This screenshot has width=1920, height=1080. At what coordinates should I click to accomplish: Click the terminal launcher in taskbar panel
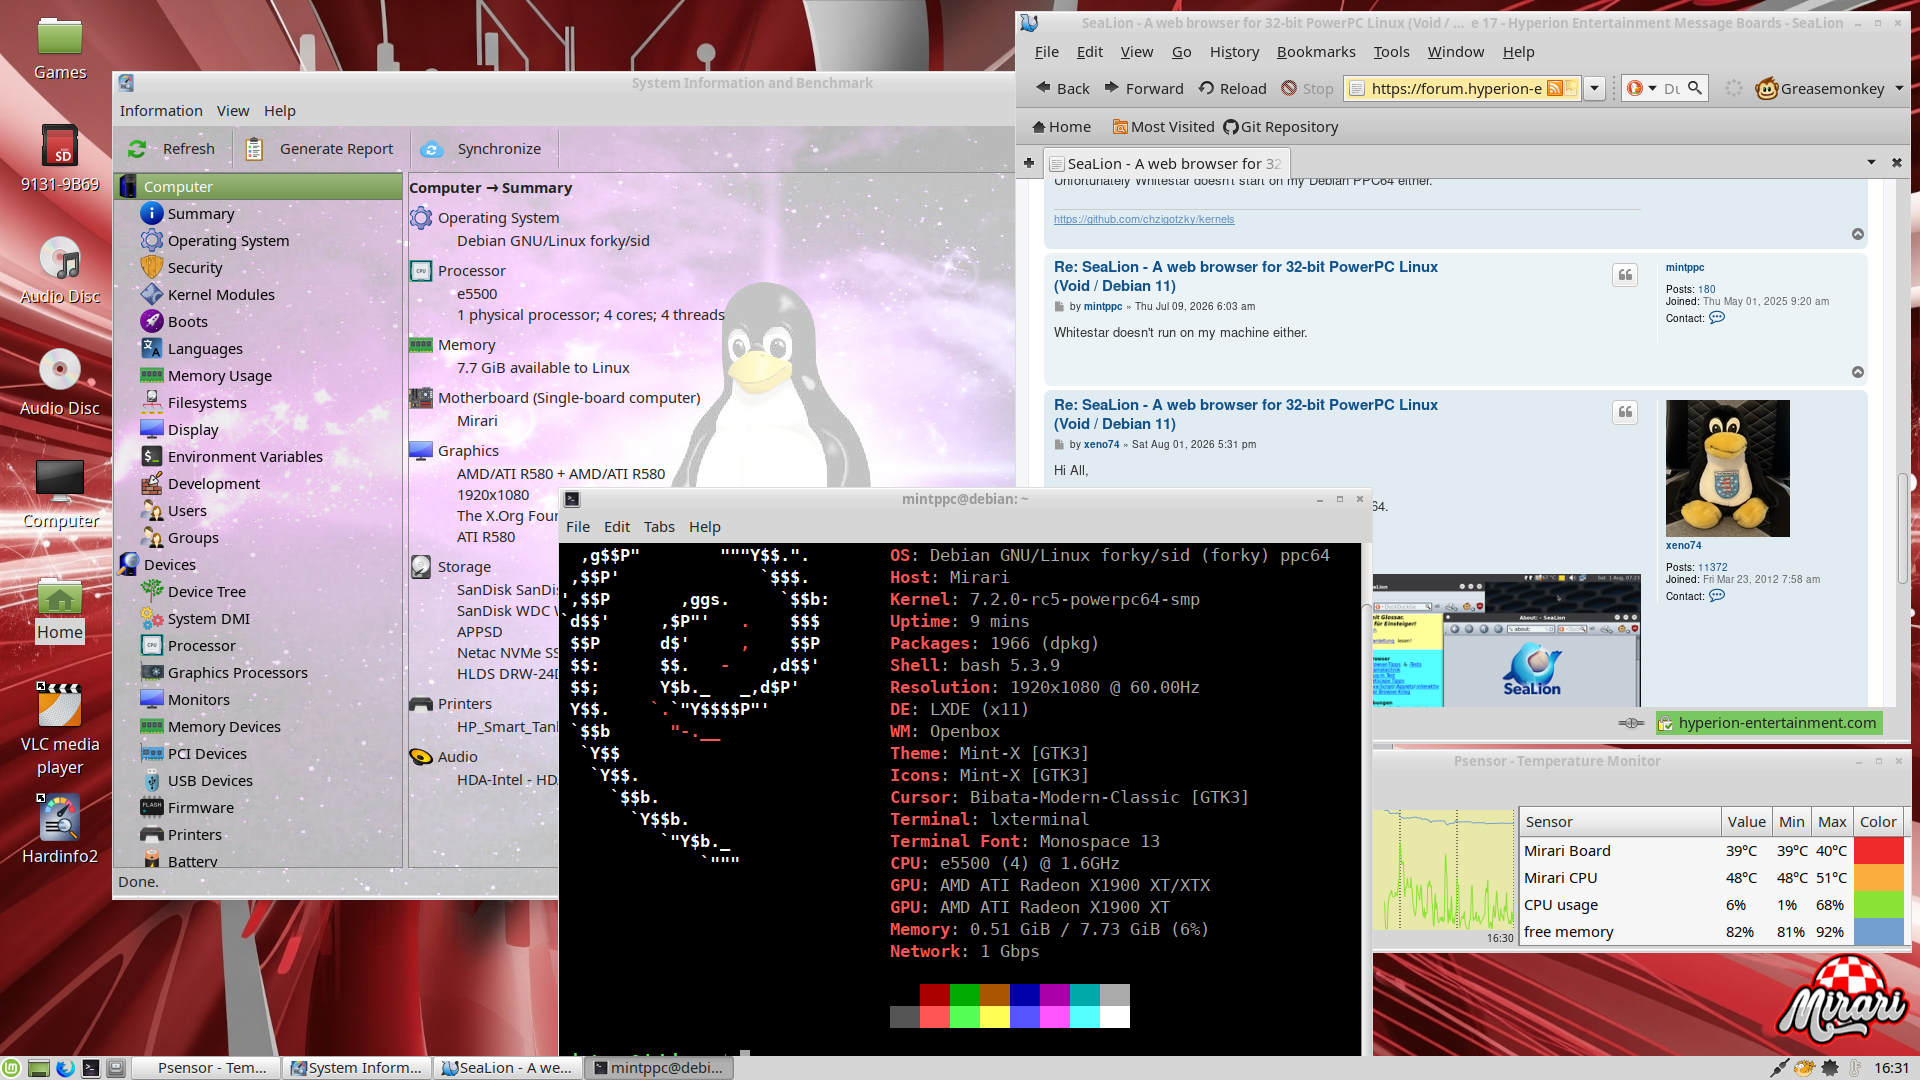[91, 1068]
